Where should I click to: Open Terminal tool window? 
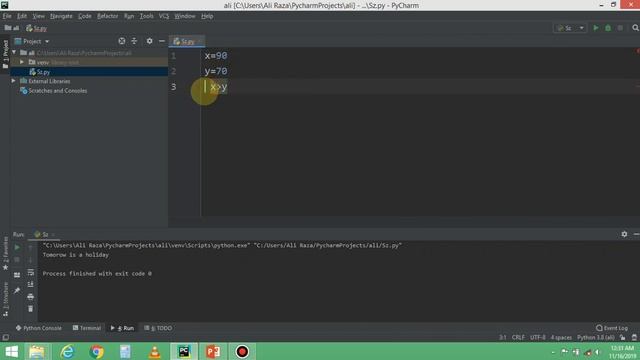pos(87,328)
